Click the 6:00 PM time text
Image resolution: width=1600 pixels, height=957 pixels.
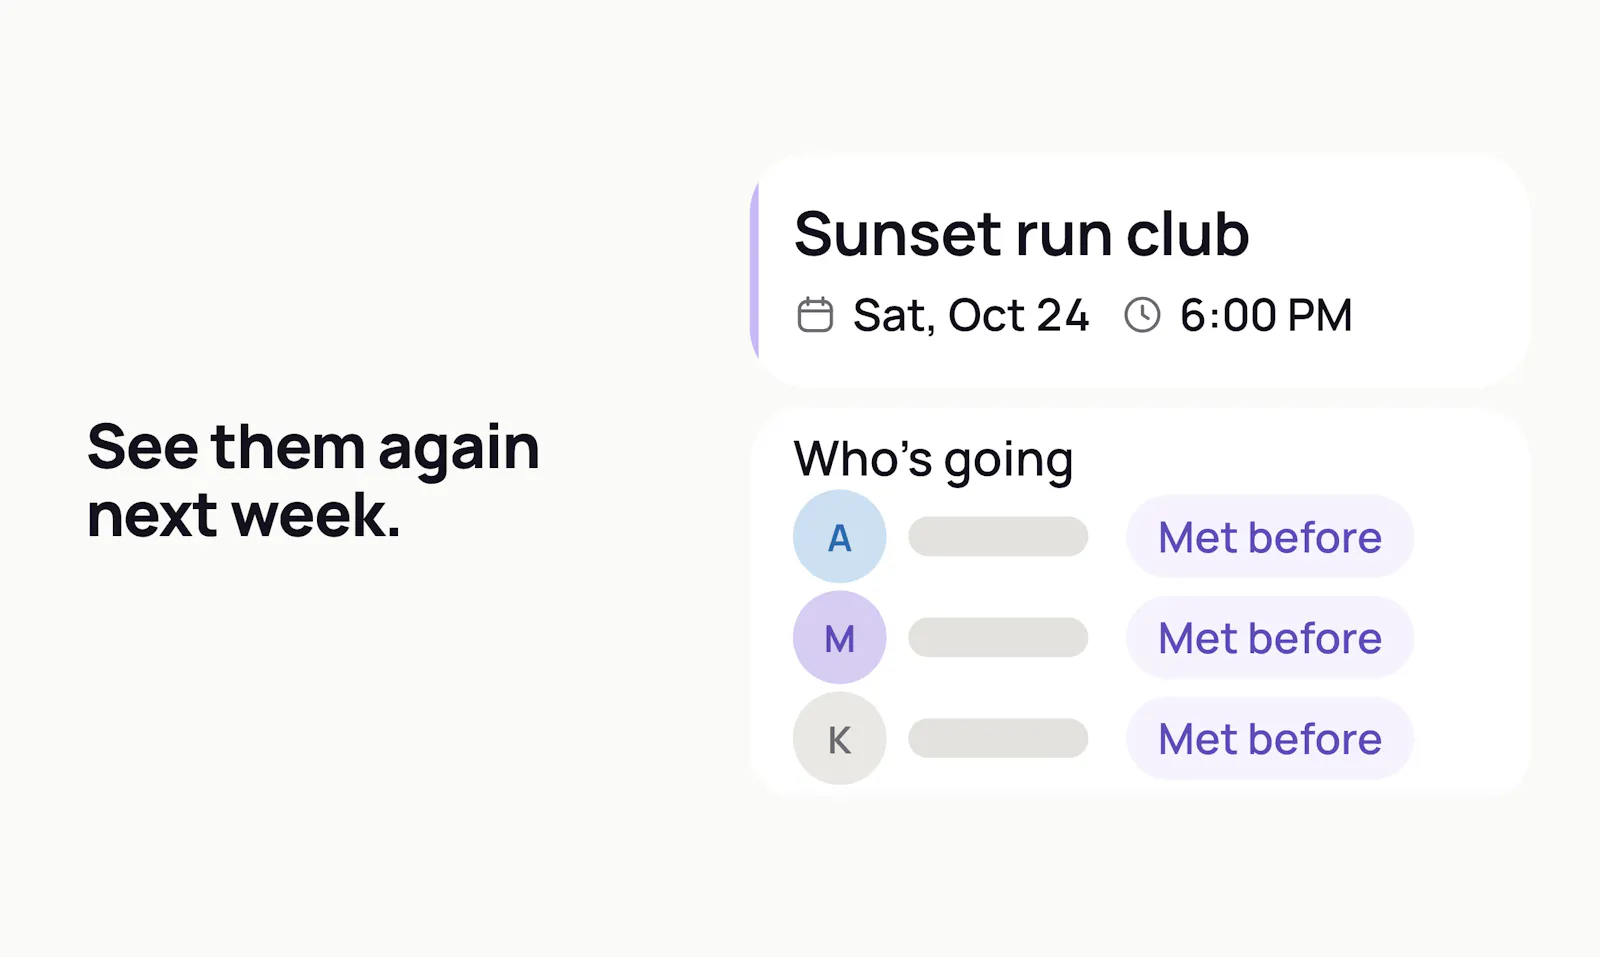(1266, 316)
